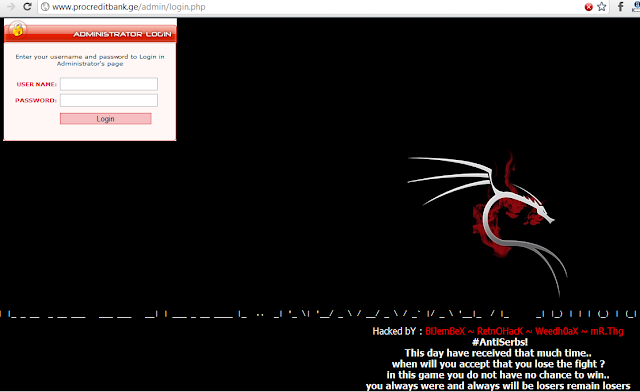Click the red 'BlJemBeX' name
Viewport: 640px width, 392px height.
pyautogui.click(x=445, y=331)
